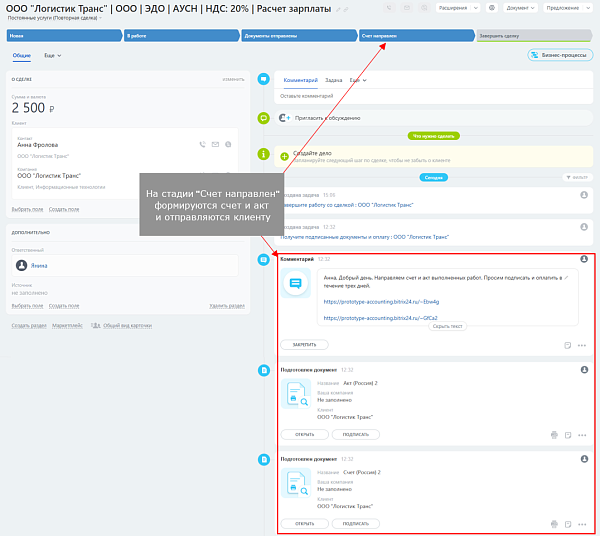Open three-dots menu of the Комментарий card
Screen dimensions: 600x536
(x=582, y=345)
